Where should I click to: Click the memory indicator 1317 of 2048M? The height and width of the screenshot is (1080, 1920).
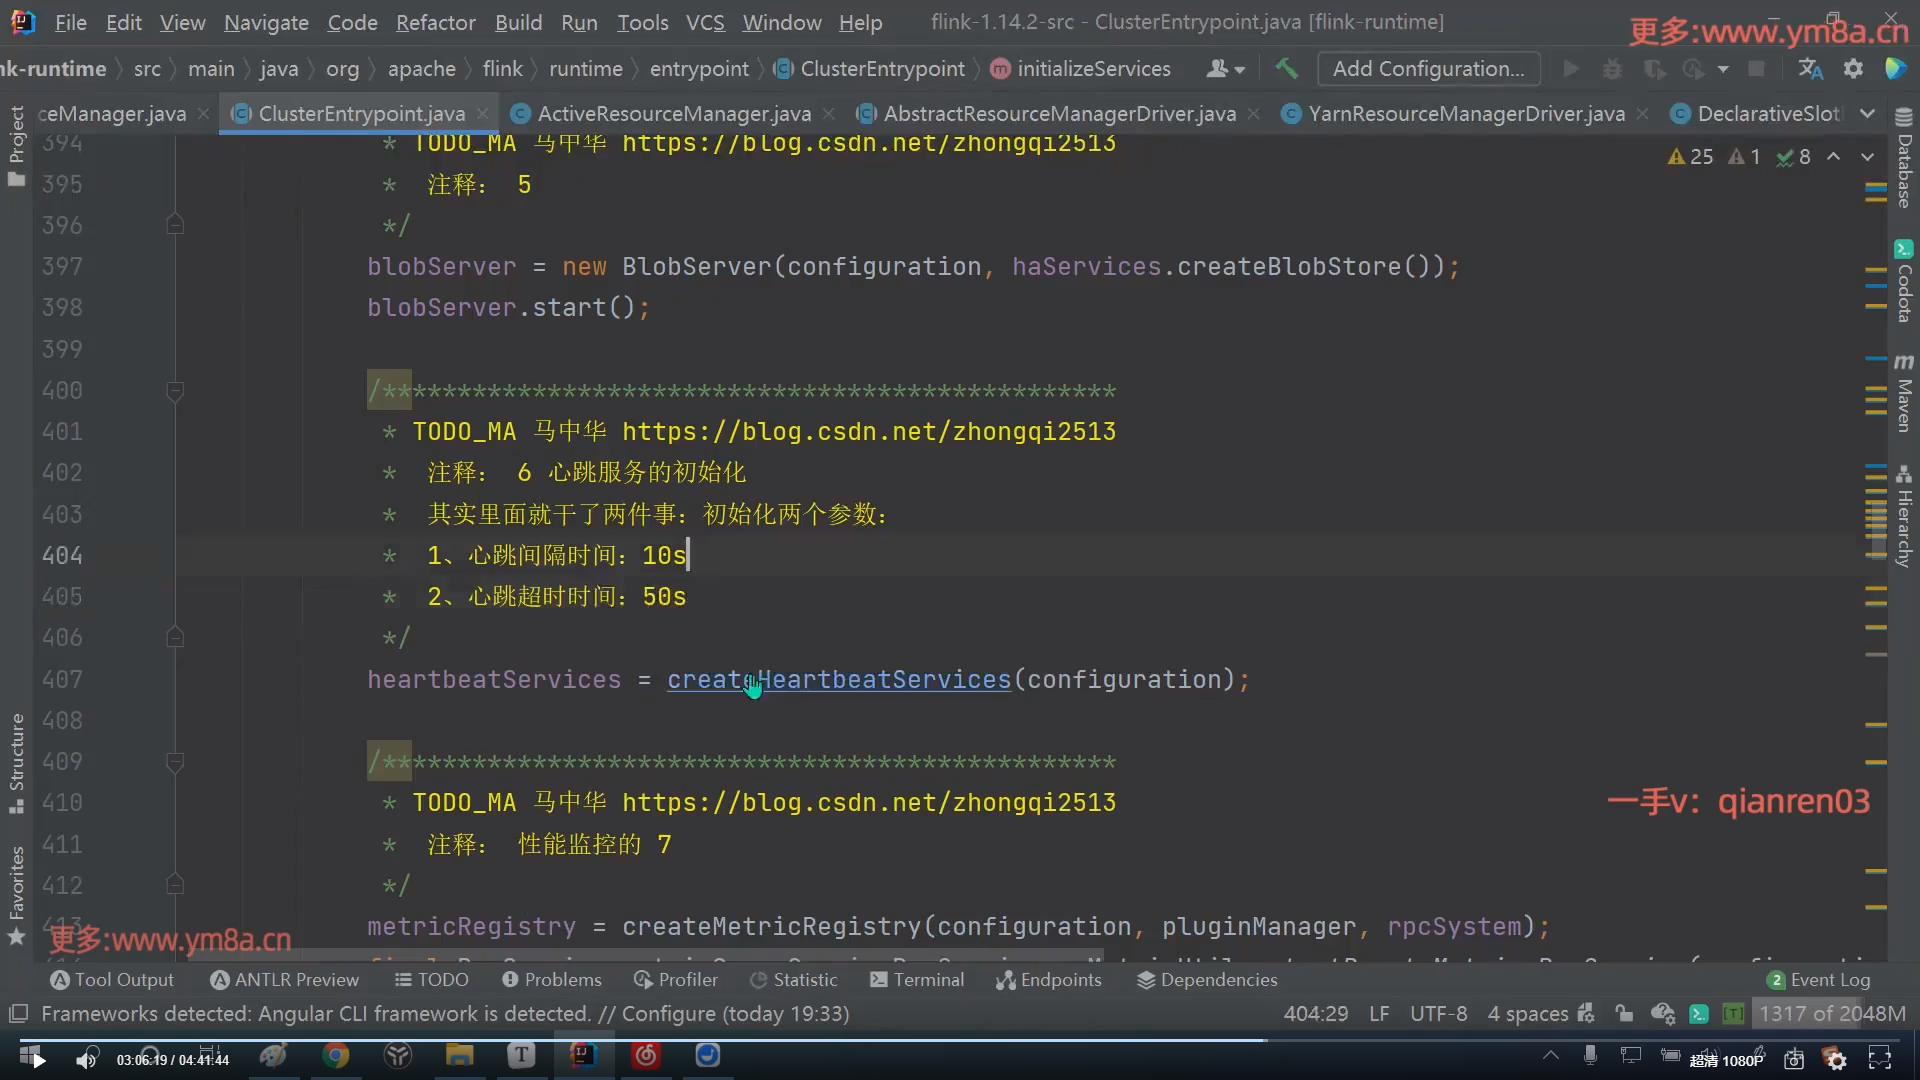coord(1831,1014)
